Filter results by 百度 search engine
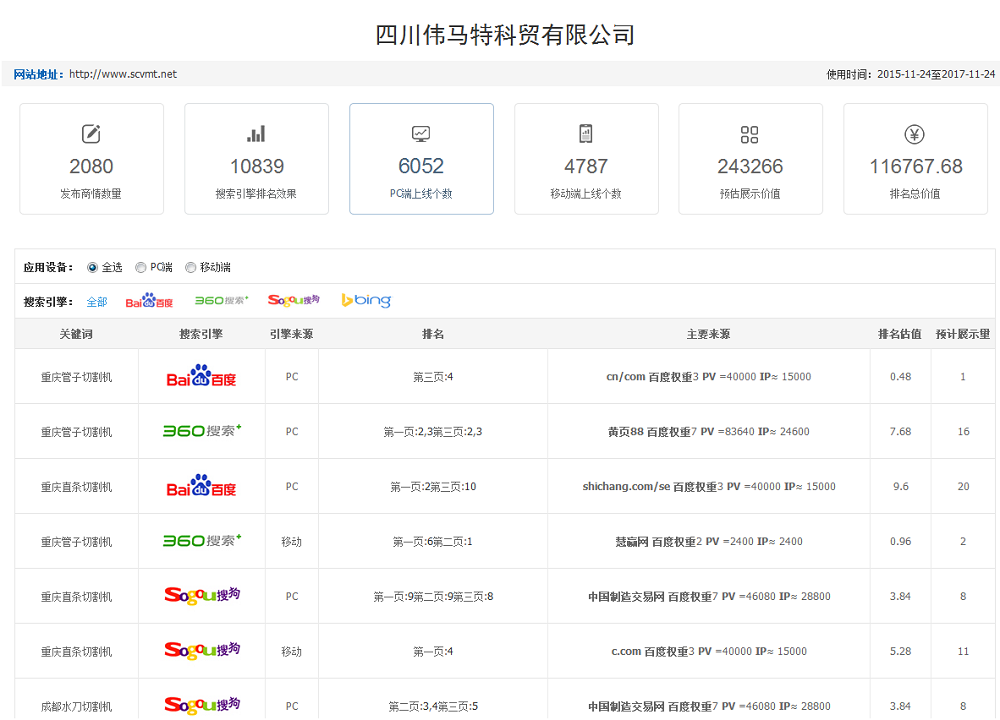The height and width of the screenshot is (720, 1000). point(149,300)
